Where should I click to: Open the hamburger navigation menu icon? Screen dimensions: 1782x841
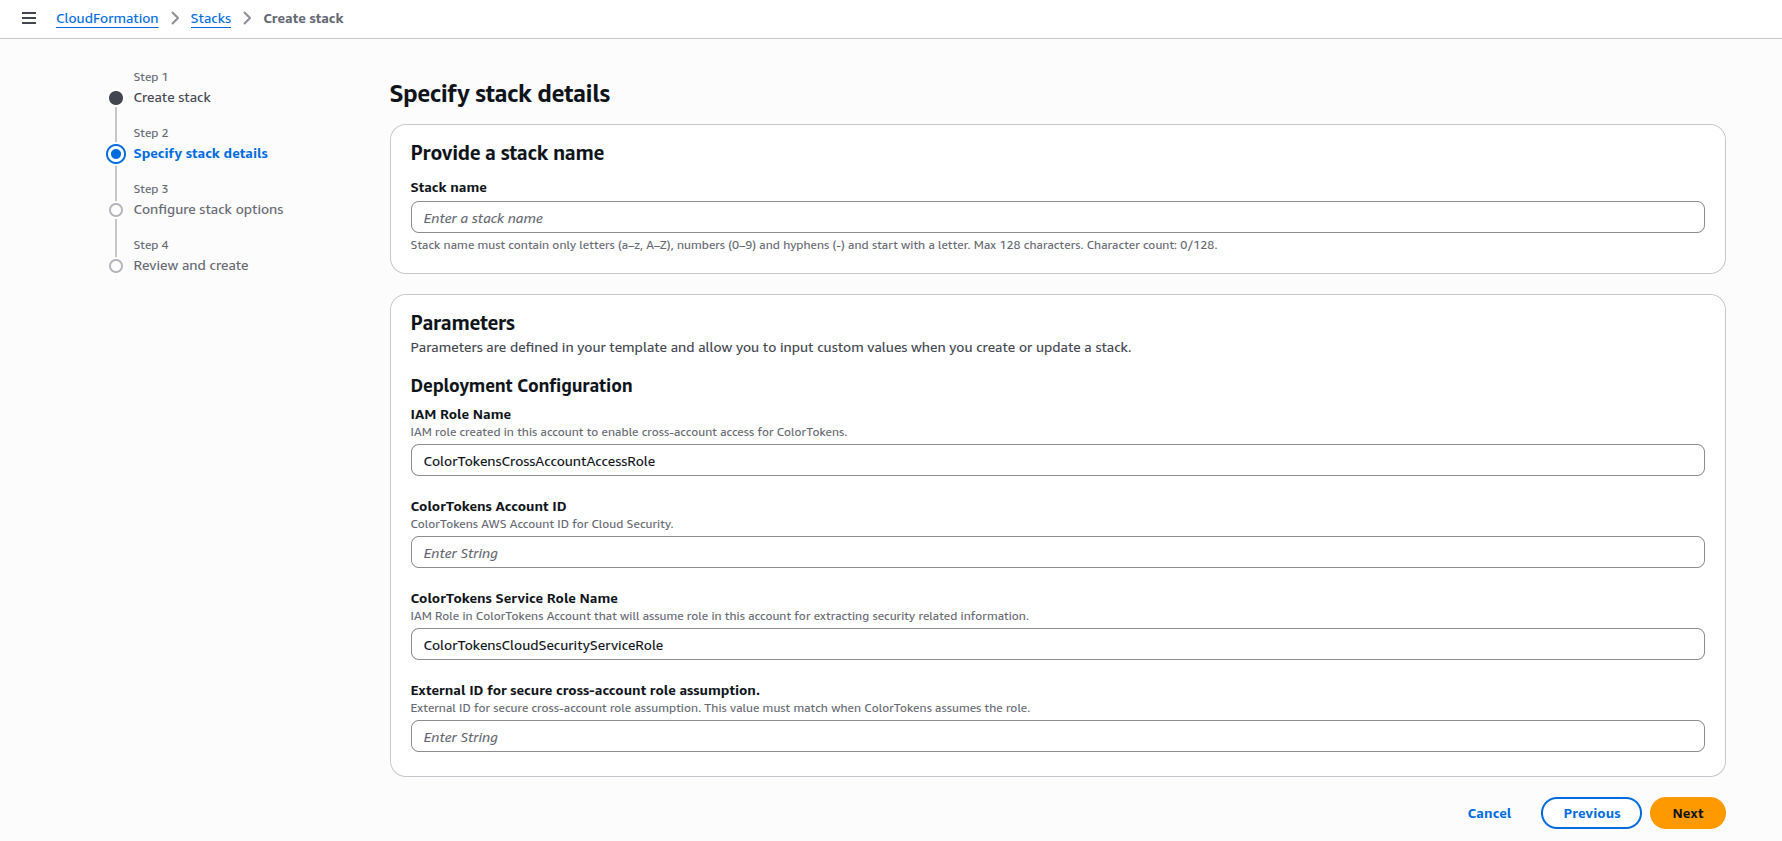click(x=29, y=18)
